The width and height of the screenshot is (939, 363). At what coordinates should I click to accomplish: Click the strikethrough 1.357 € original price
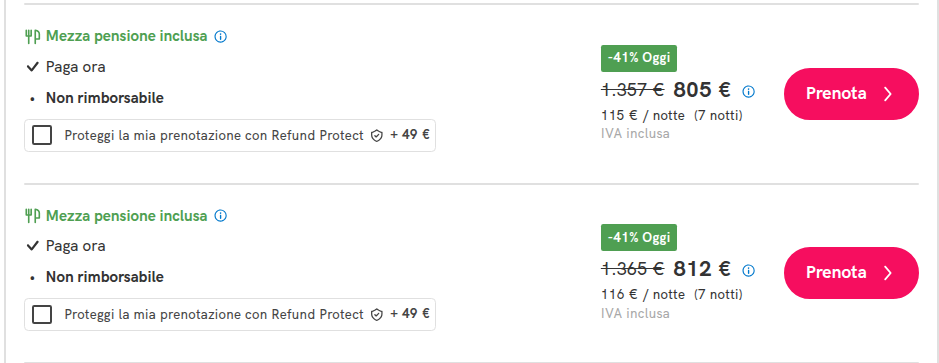tap(632, 90)
